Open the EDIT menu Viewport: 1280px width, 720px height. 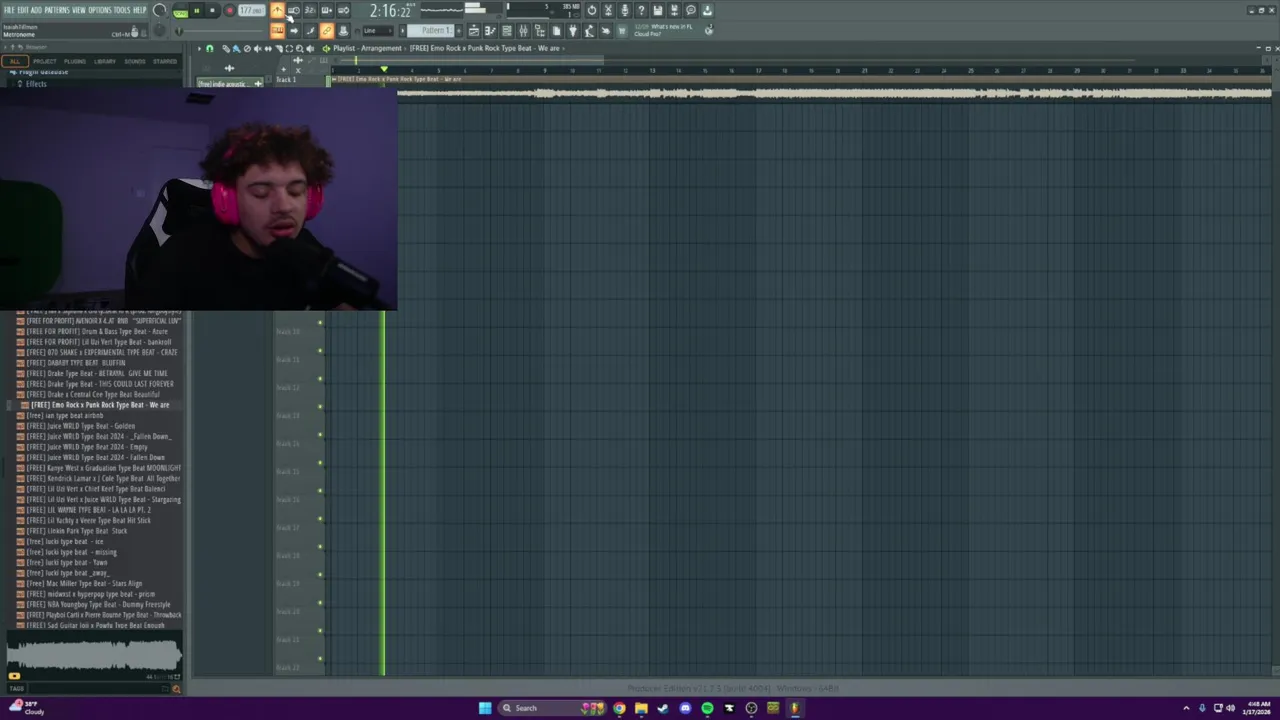(x=23, y=10)
